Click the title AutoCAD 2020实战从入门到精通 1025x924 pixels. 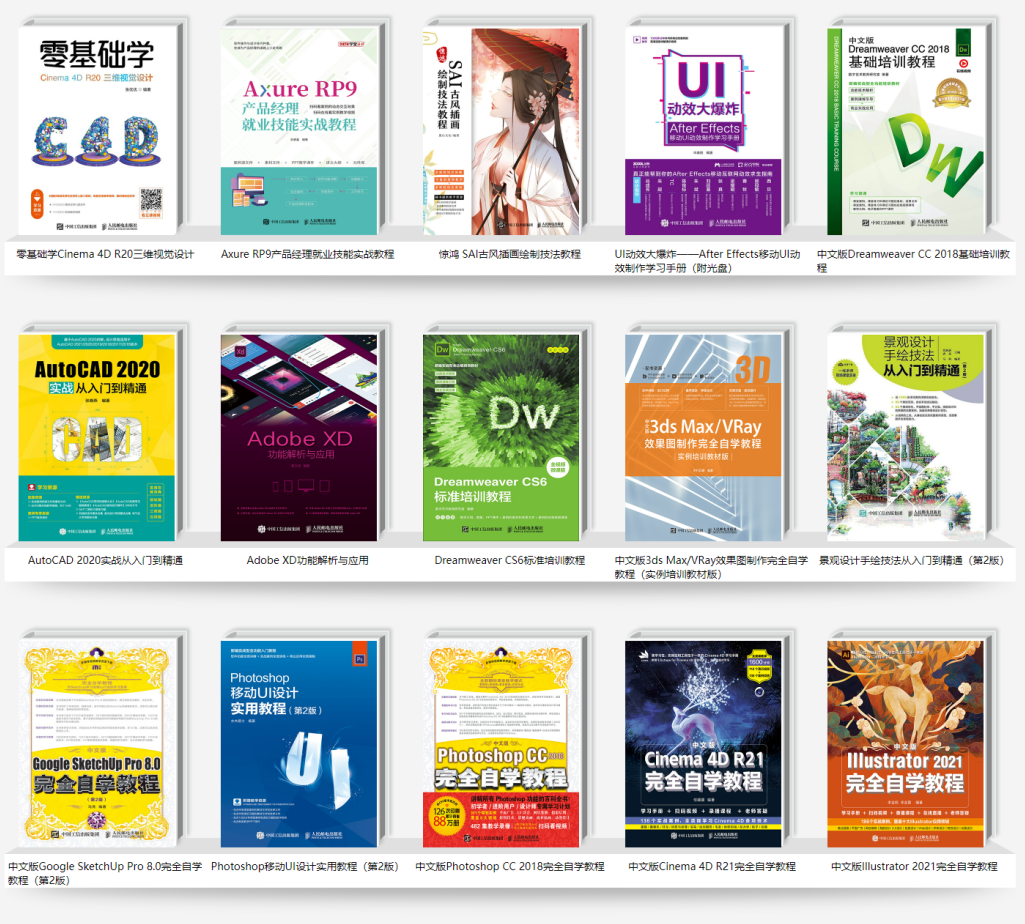105,560
